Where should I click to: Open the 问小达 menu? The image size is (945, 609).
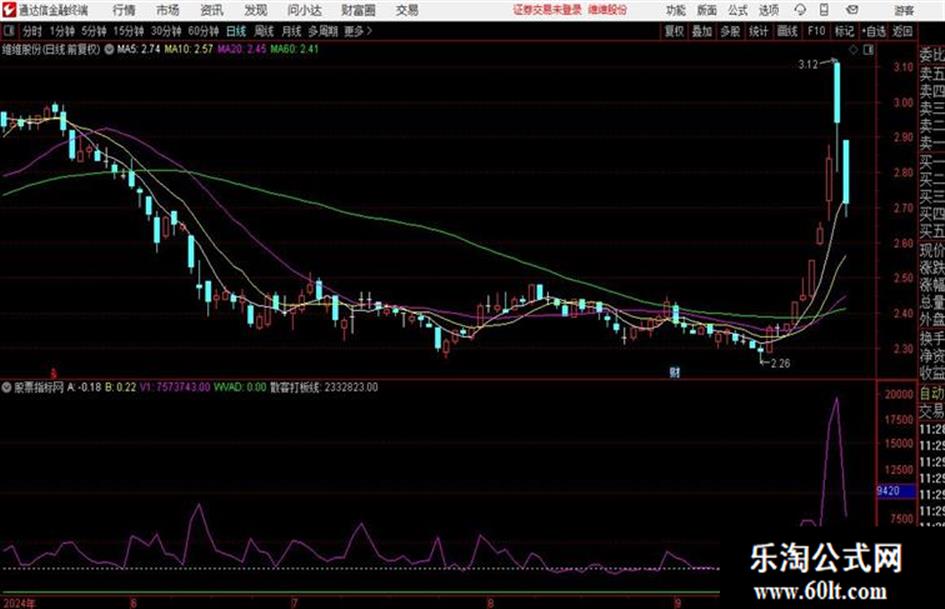304,10
